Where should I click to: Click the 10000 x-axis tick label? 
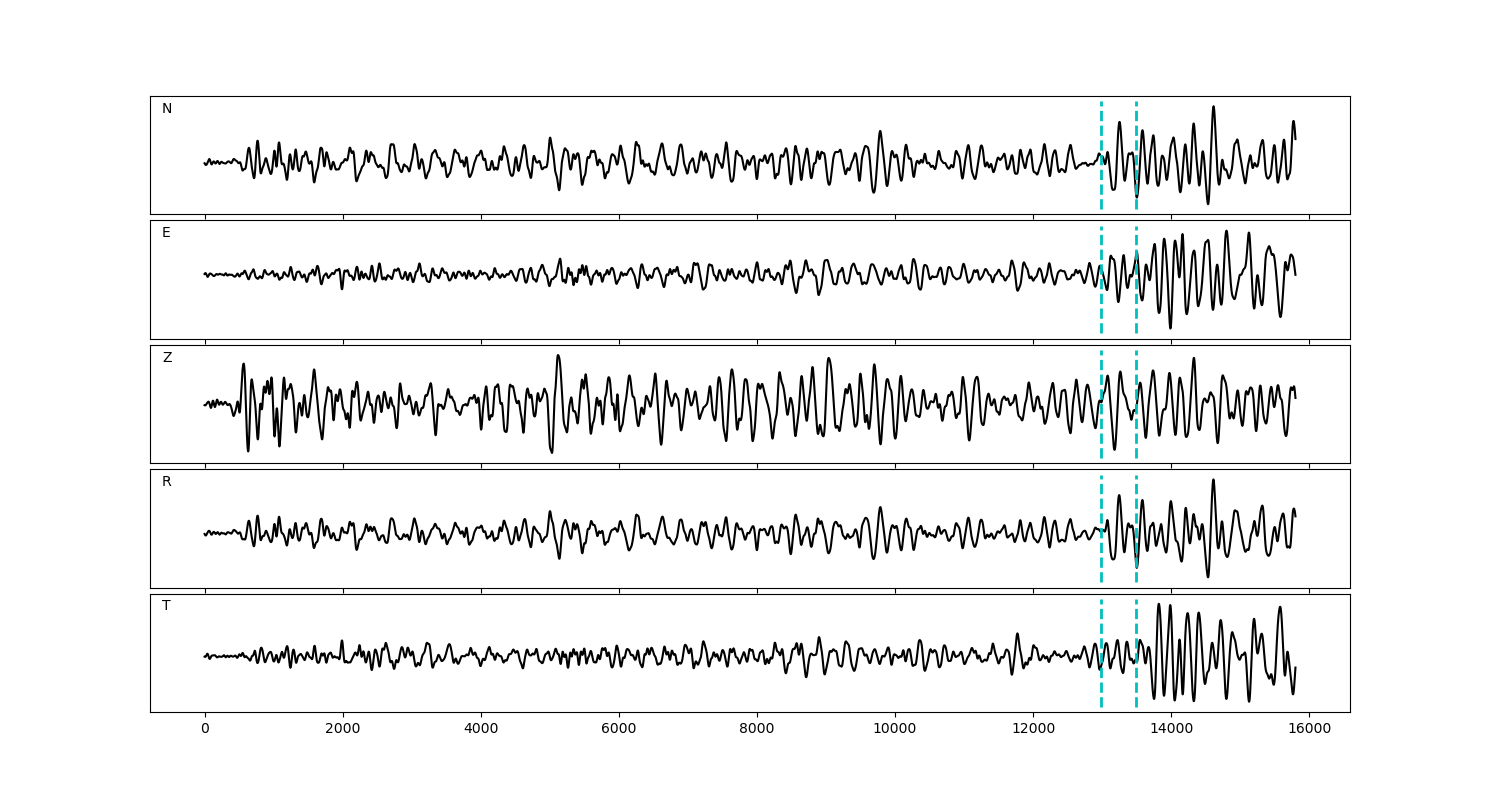click(x=895, y=730)
